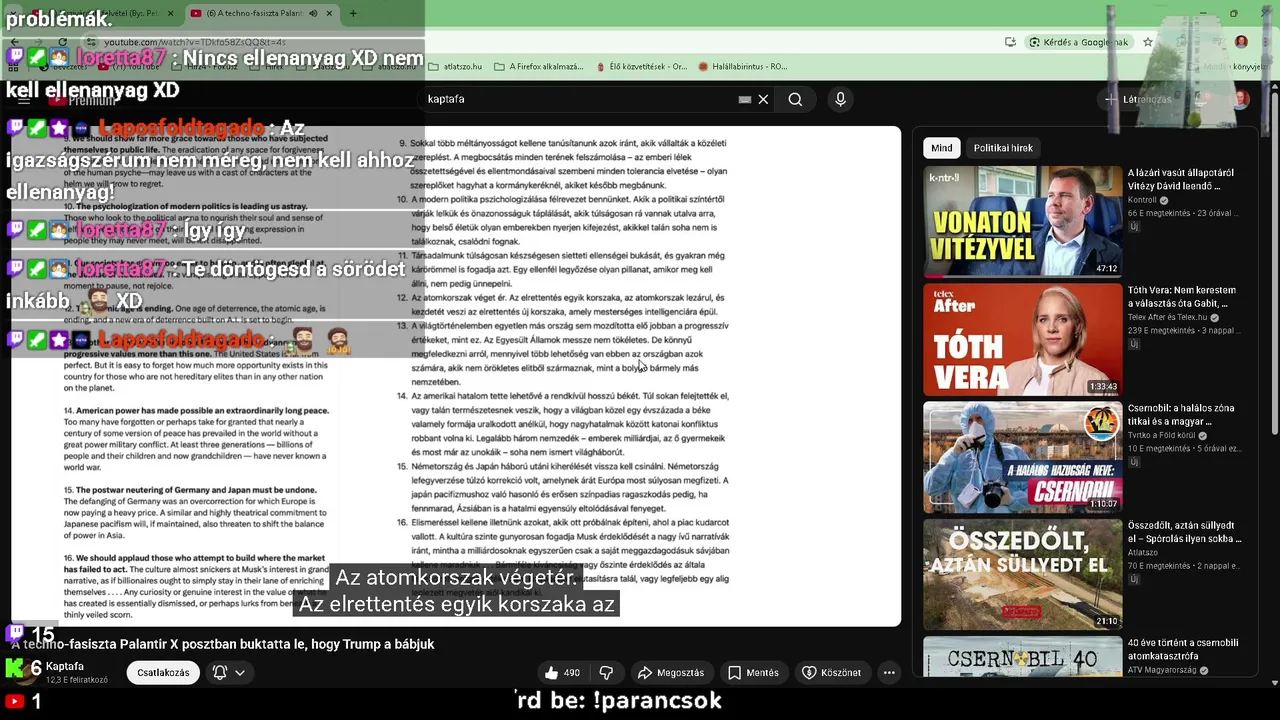Dislike the video with thumbs-down

coord(606,673)
